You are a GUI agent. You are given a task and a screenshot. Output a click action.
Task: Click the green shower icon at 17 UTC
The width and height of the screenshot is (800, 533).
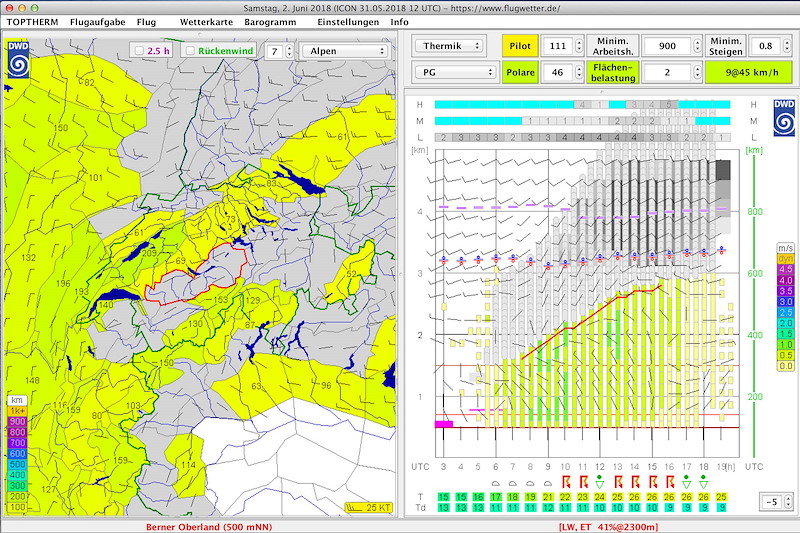coord(687,481)
